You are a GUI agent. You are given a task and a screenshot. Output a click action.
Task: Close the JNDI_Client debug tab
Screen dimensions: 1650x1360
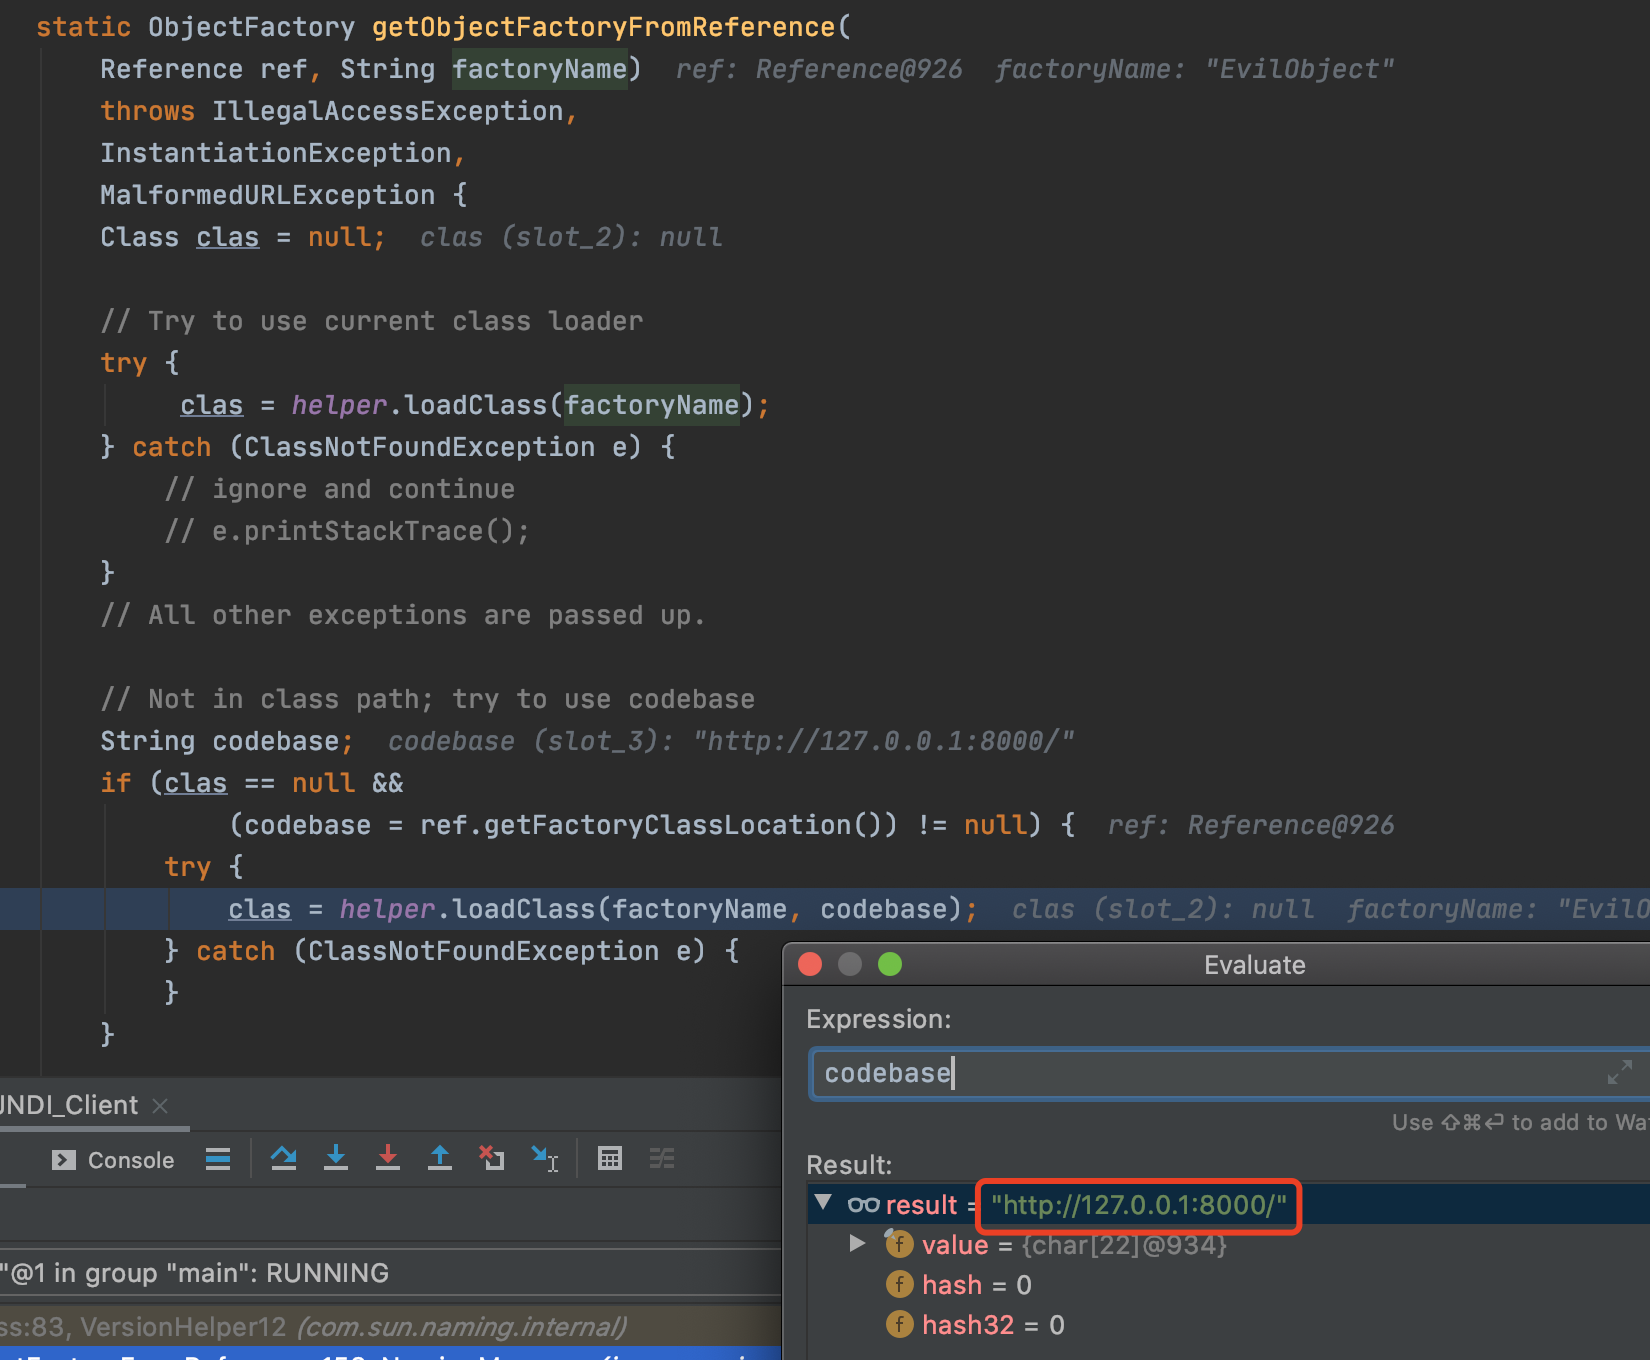[160, 1106]
